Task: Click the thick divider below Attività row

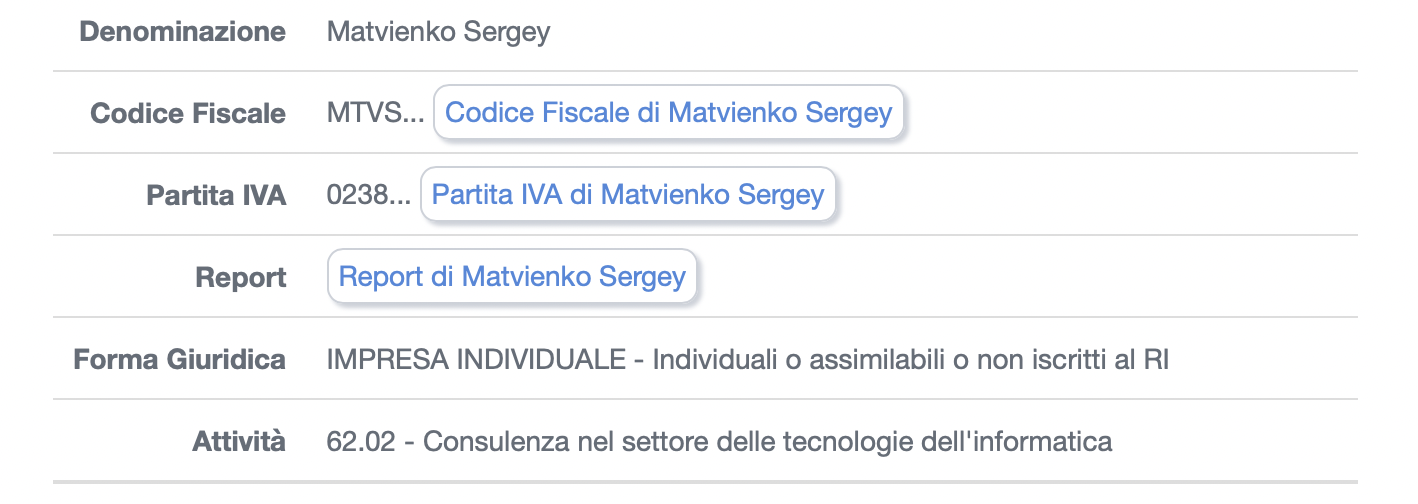Action: tap(705, 483)
